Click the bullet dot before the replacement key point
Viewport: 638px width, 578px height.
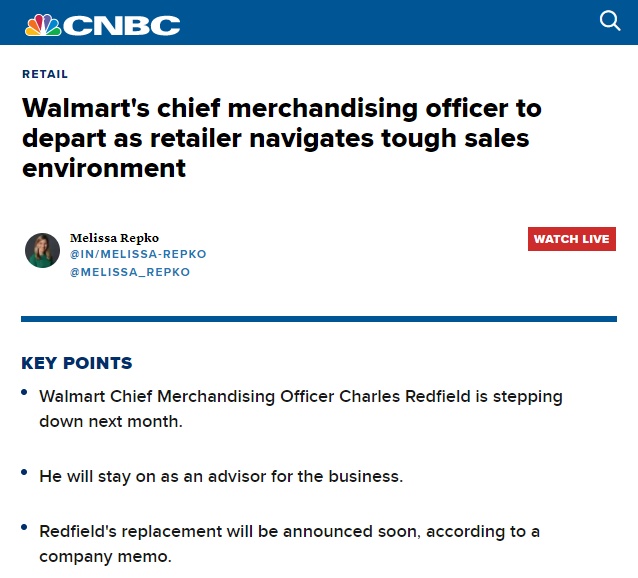pos(24,527)
